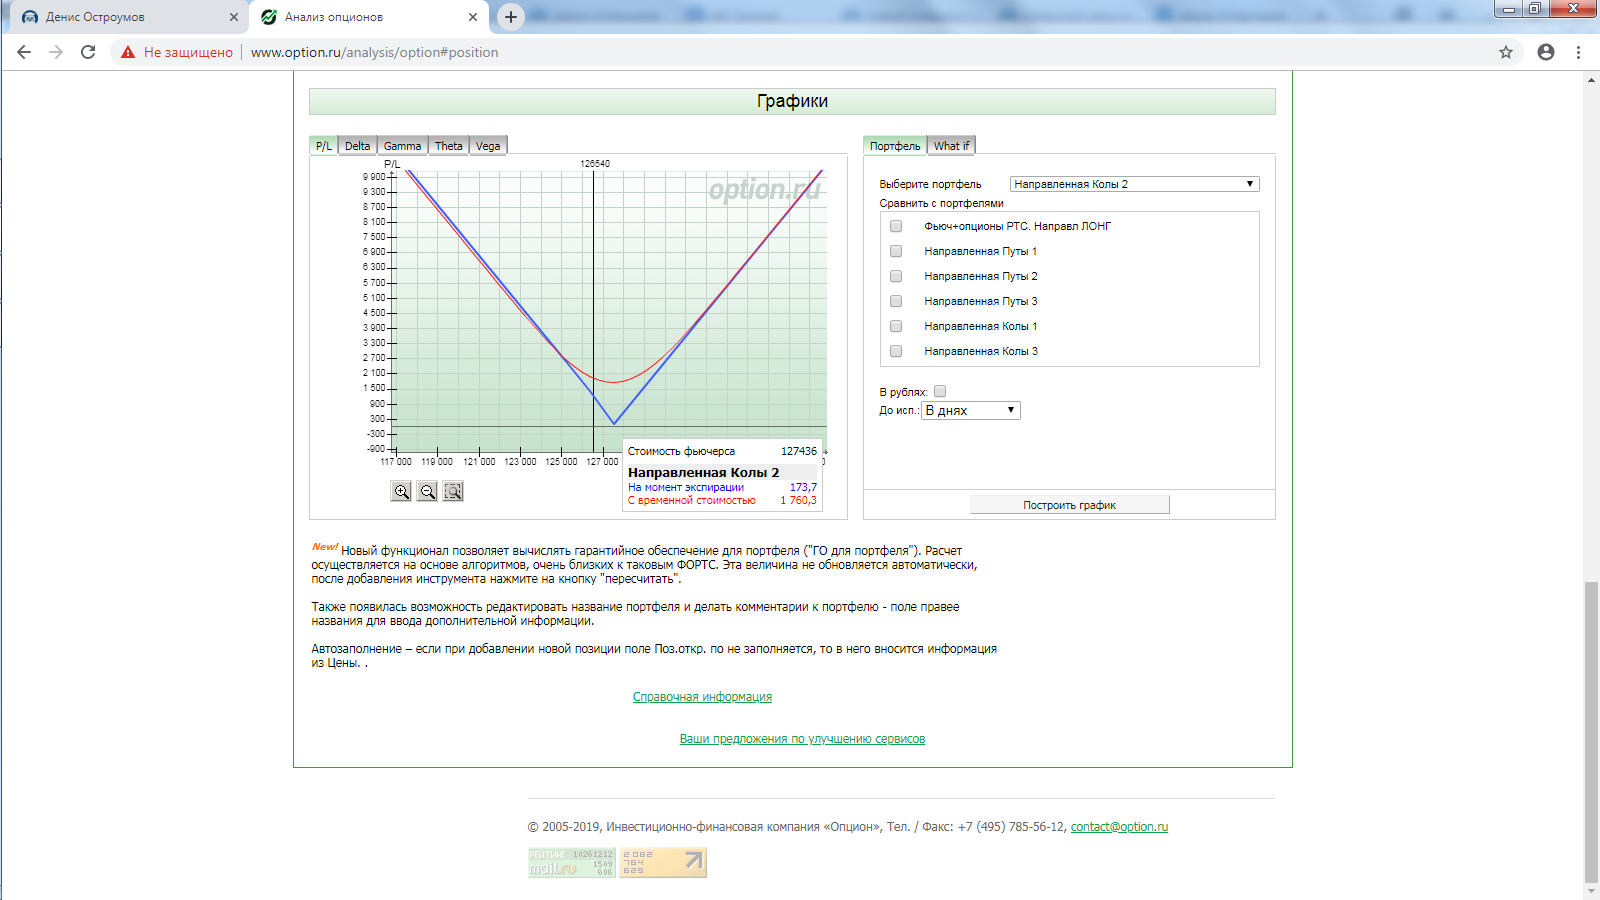Click the 1 760,3 time value figure
This screenshot has height=900, width=1600.
click(x=798, y=500)
